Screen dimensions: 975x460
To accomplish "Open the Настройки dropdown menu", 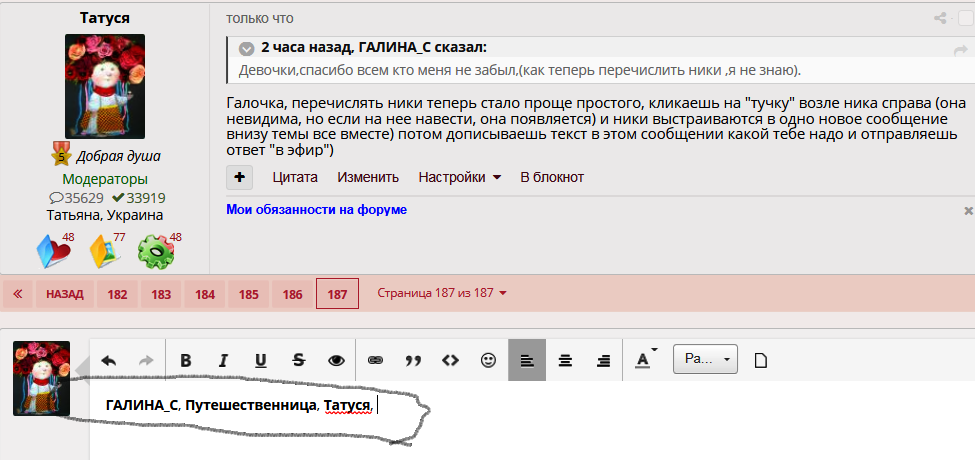I will coord(459,177).
